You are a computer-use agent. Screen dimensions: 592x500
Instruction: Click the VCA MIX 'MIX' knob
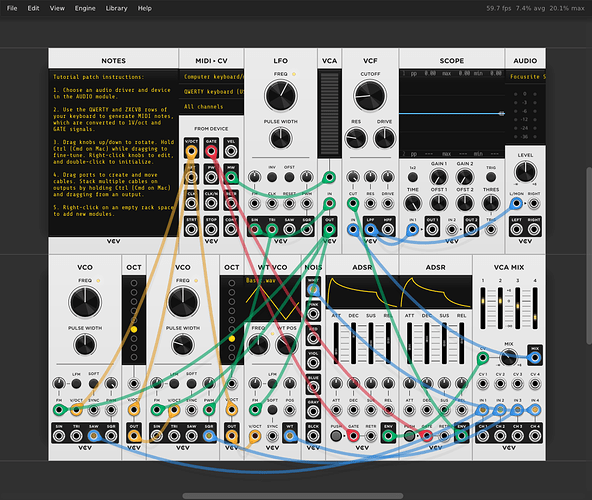(509, 357)
